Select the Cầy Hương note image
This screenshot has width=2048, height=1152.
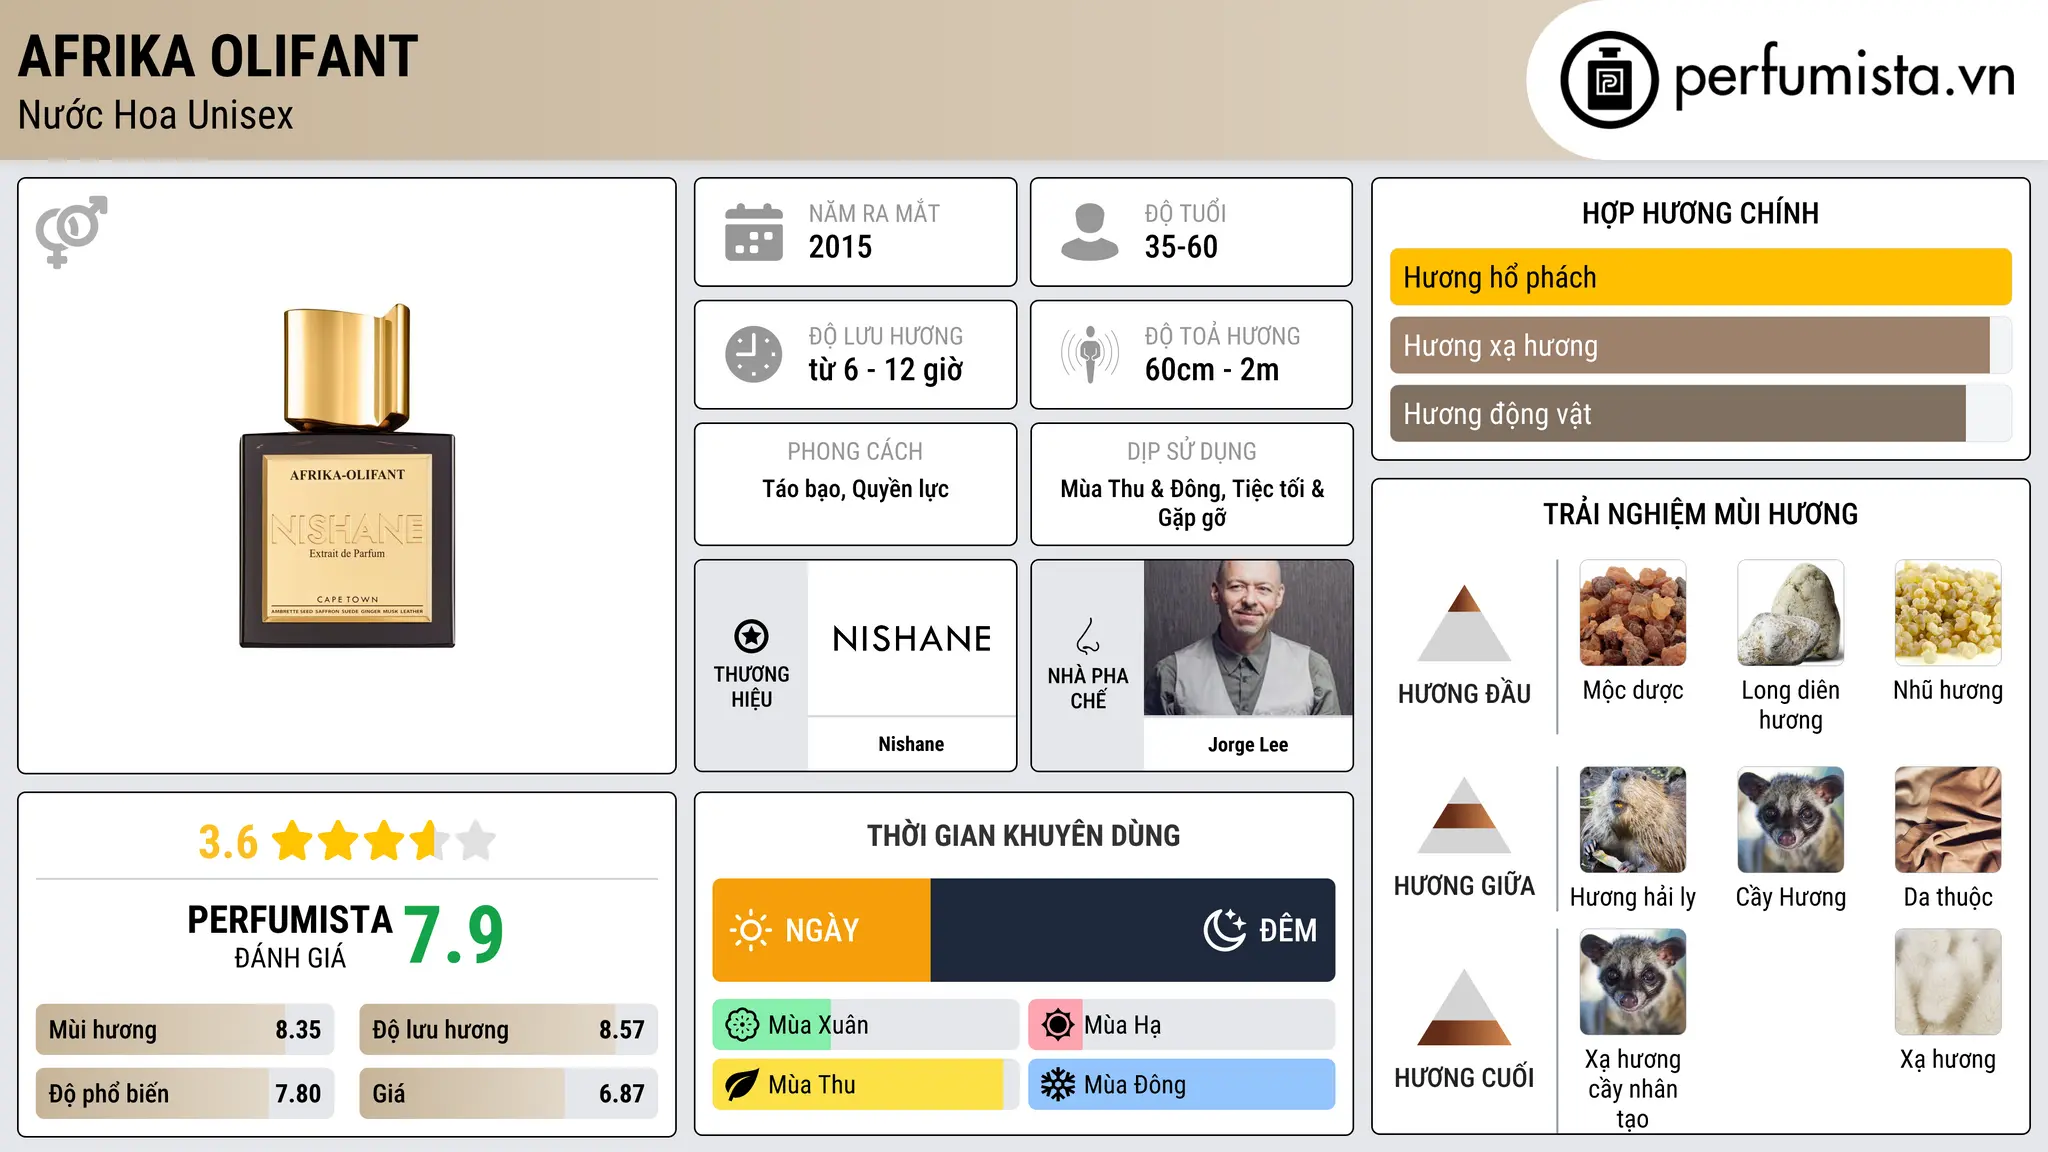click(x=1791, y=820)
